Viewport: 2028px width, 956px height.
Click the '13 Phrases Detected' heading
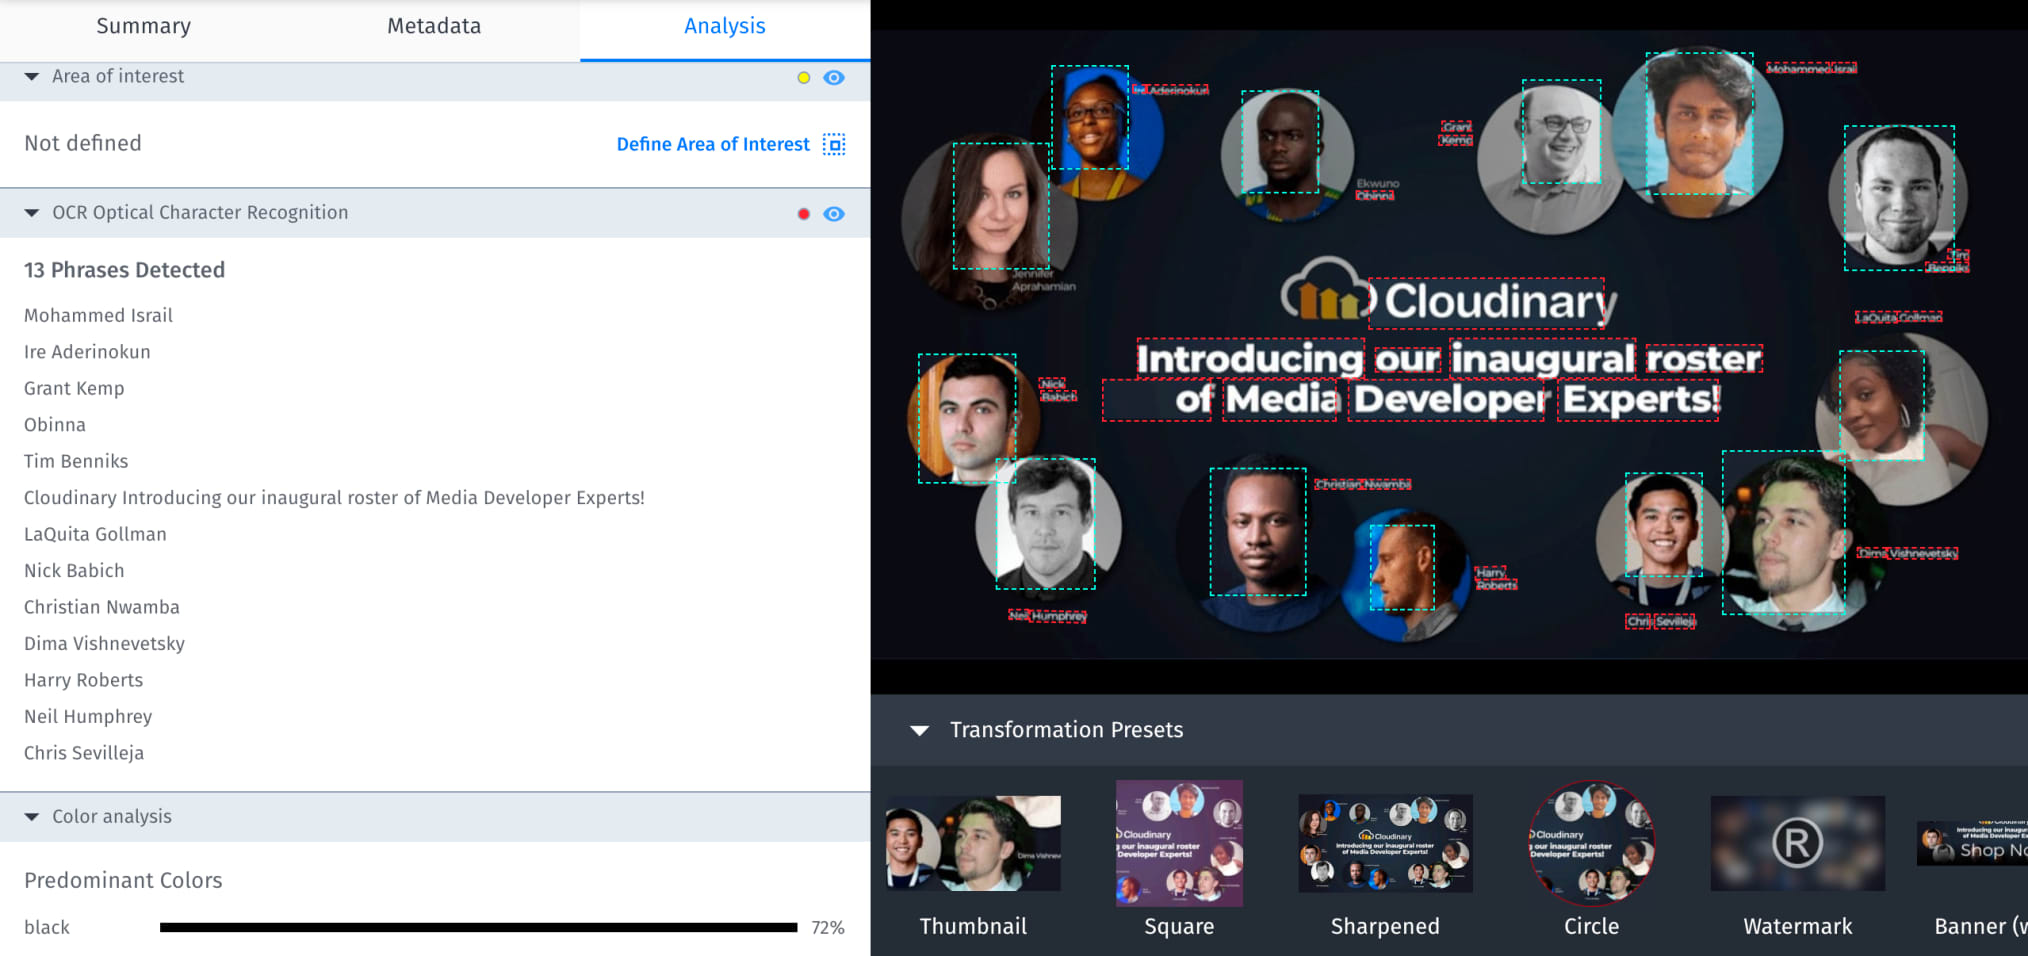coord(124,270)
